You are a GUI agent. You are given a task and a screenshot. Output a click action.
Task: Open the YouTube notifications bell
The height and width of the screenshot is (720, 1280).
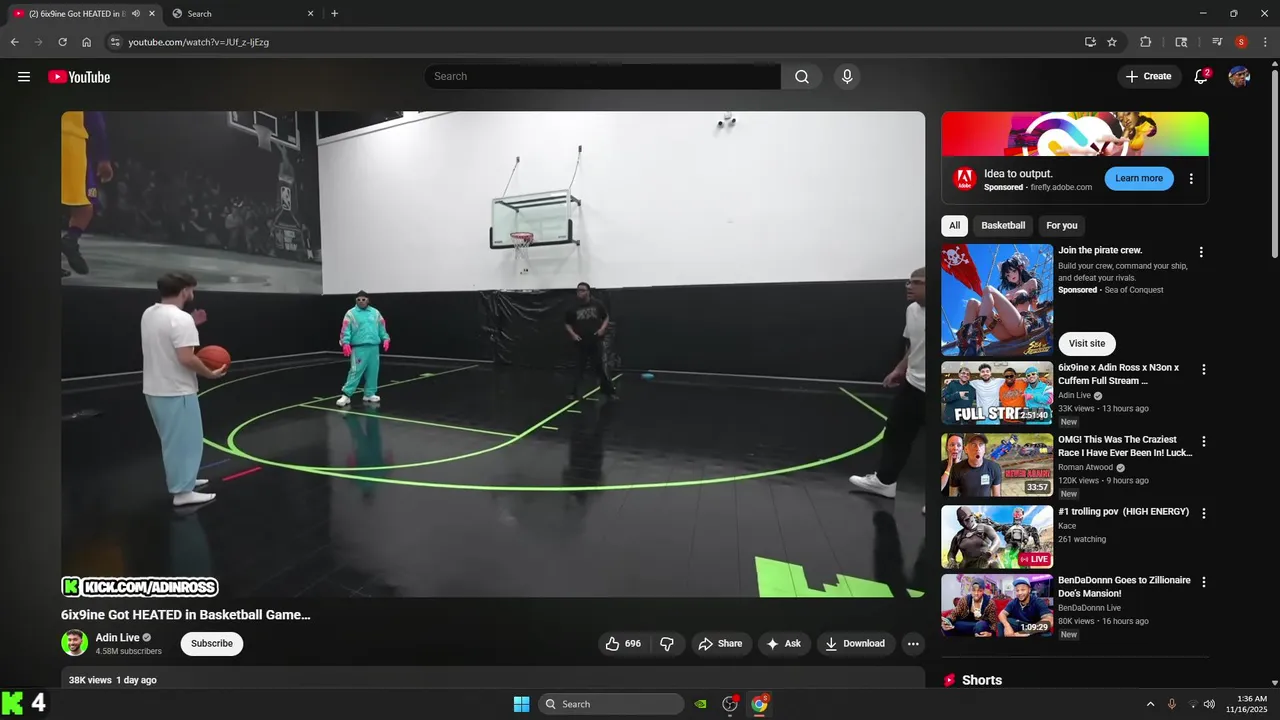point(1202,77)
